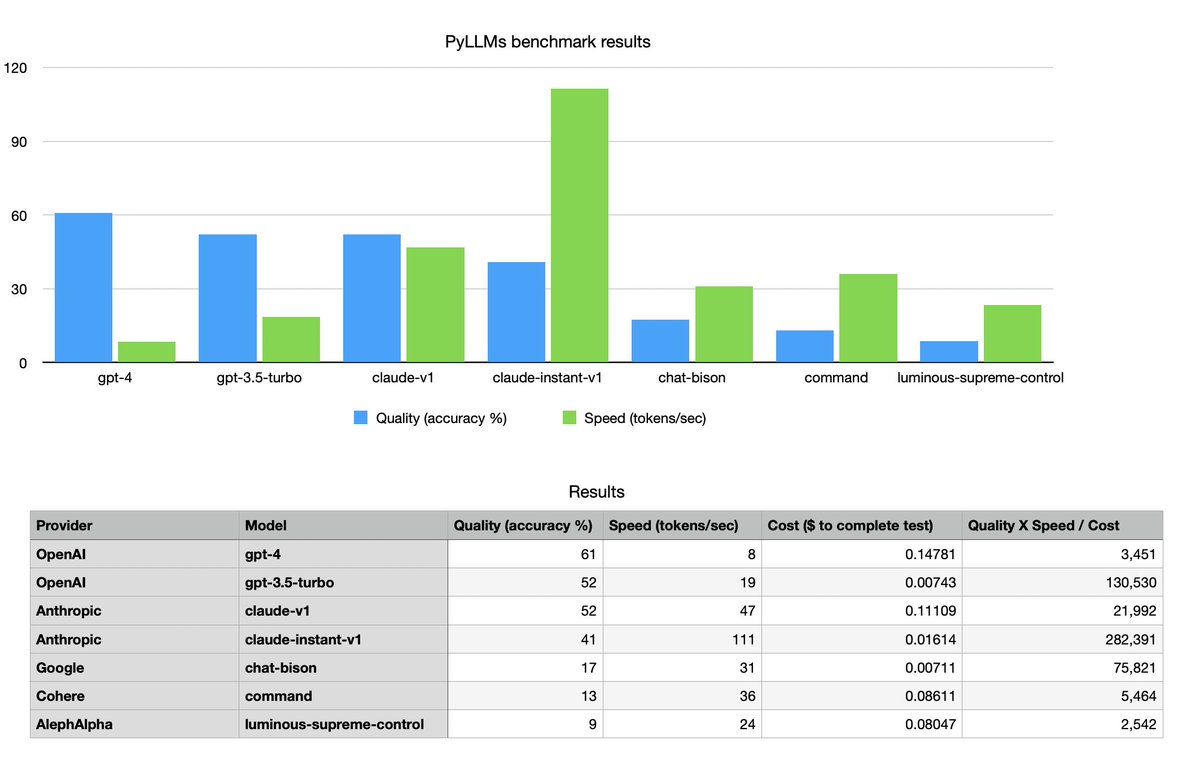Click the PyLLMs benchmark results chart title
Image resolution: width=1200 pixels, height=767 pixels.
pos(547,42)
